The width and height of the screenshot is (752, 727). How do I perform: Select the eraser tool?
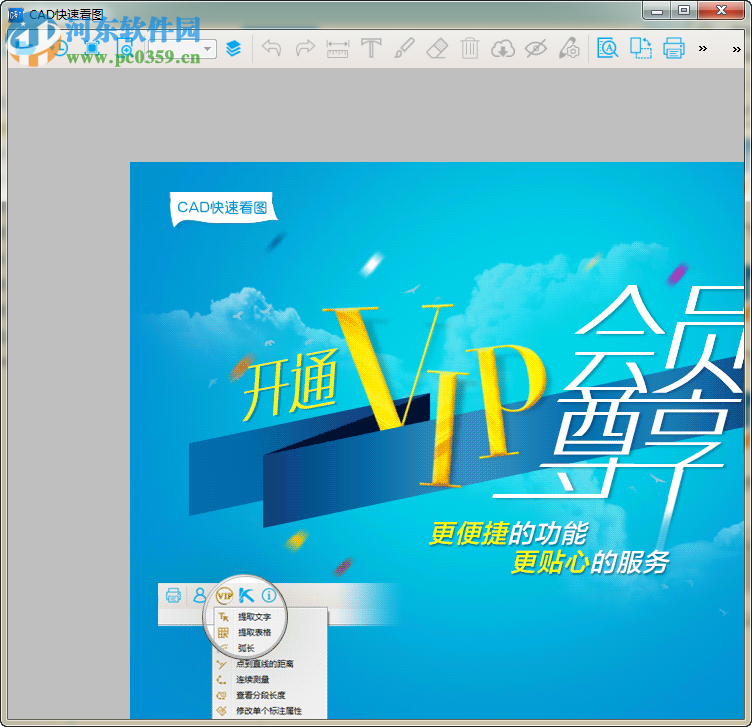437,48
